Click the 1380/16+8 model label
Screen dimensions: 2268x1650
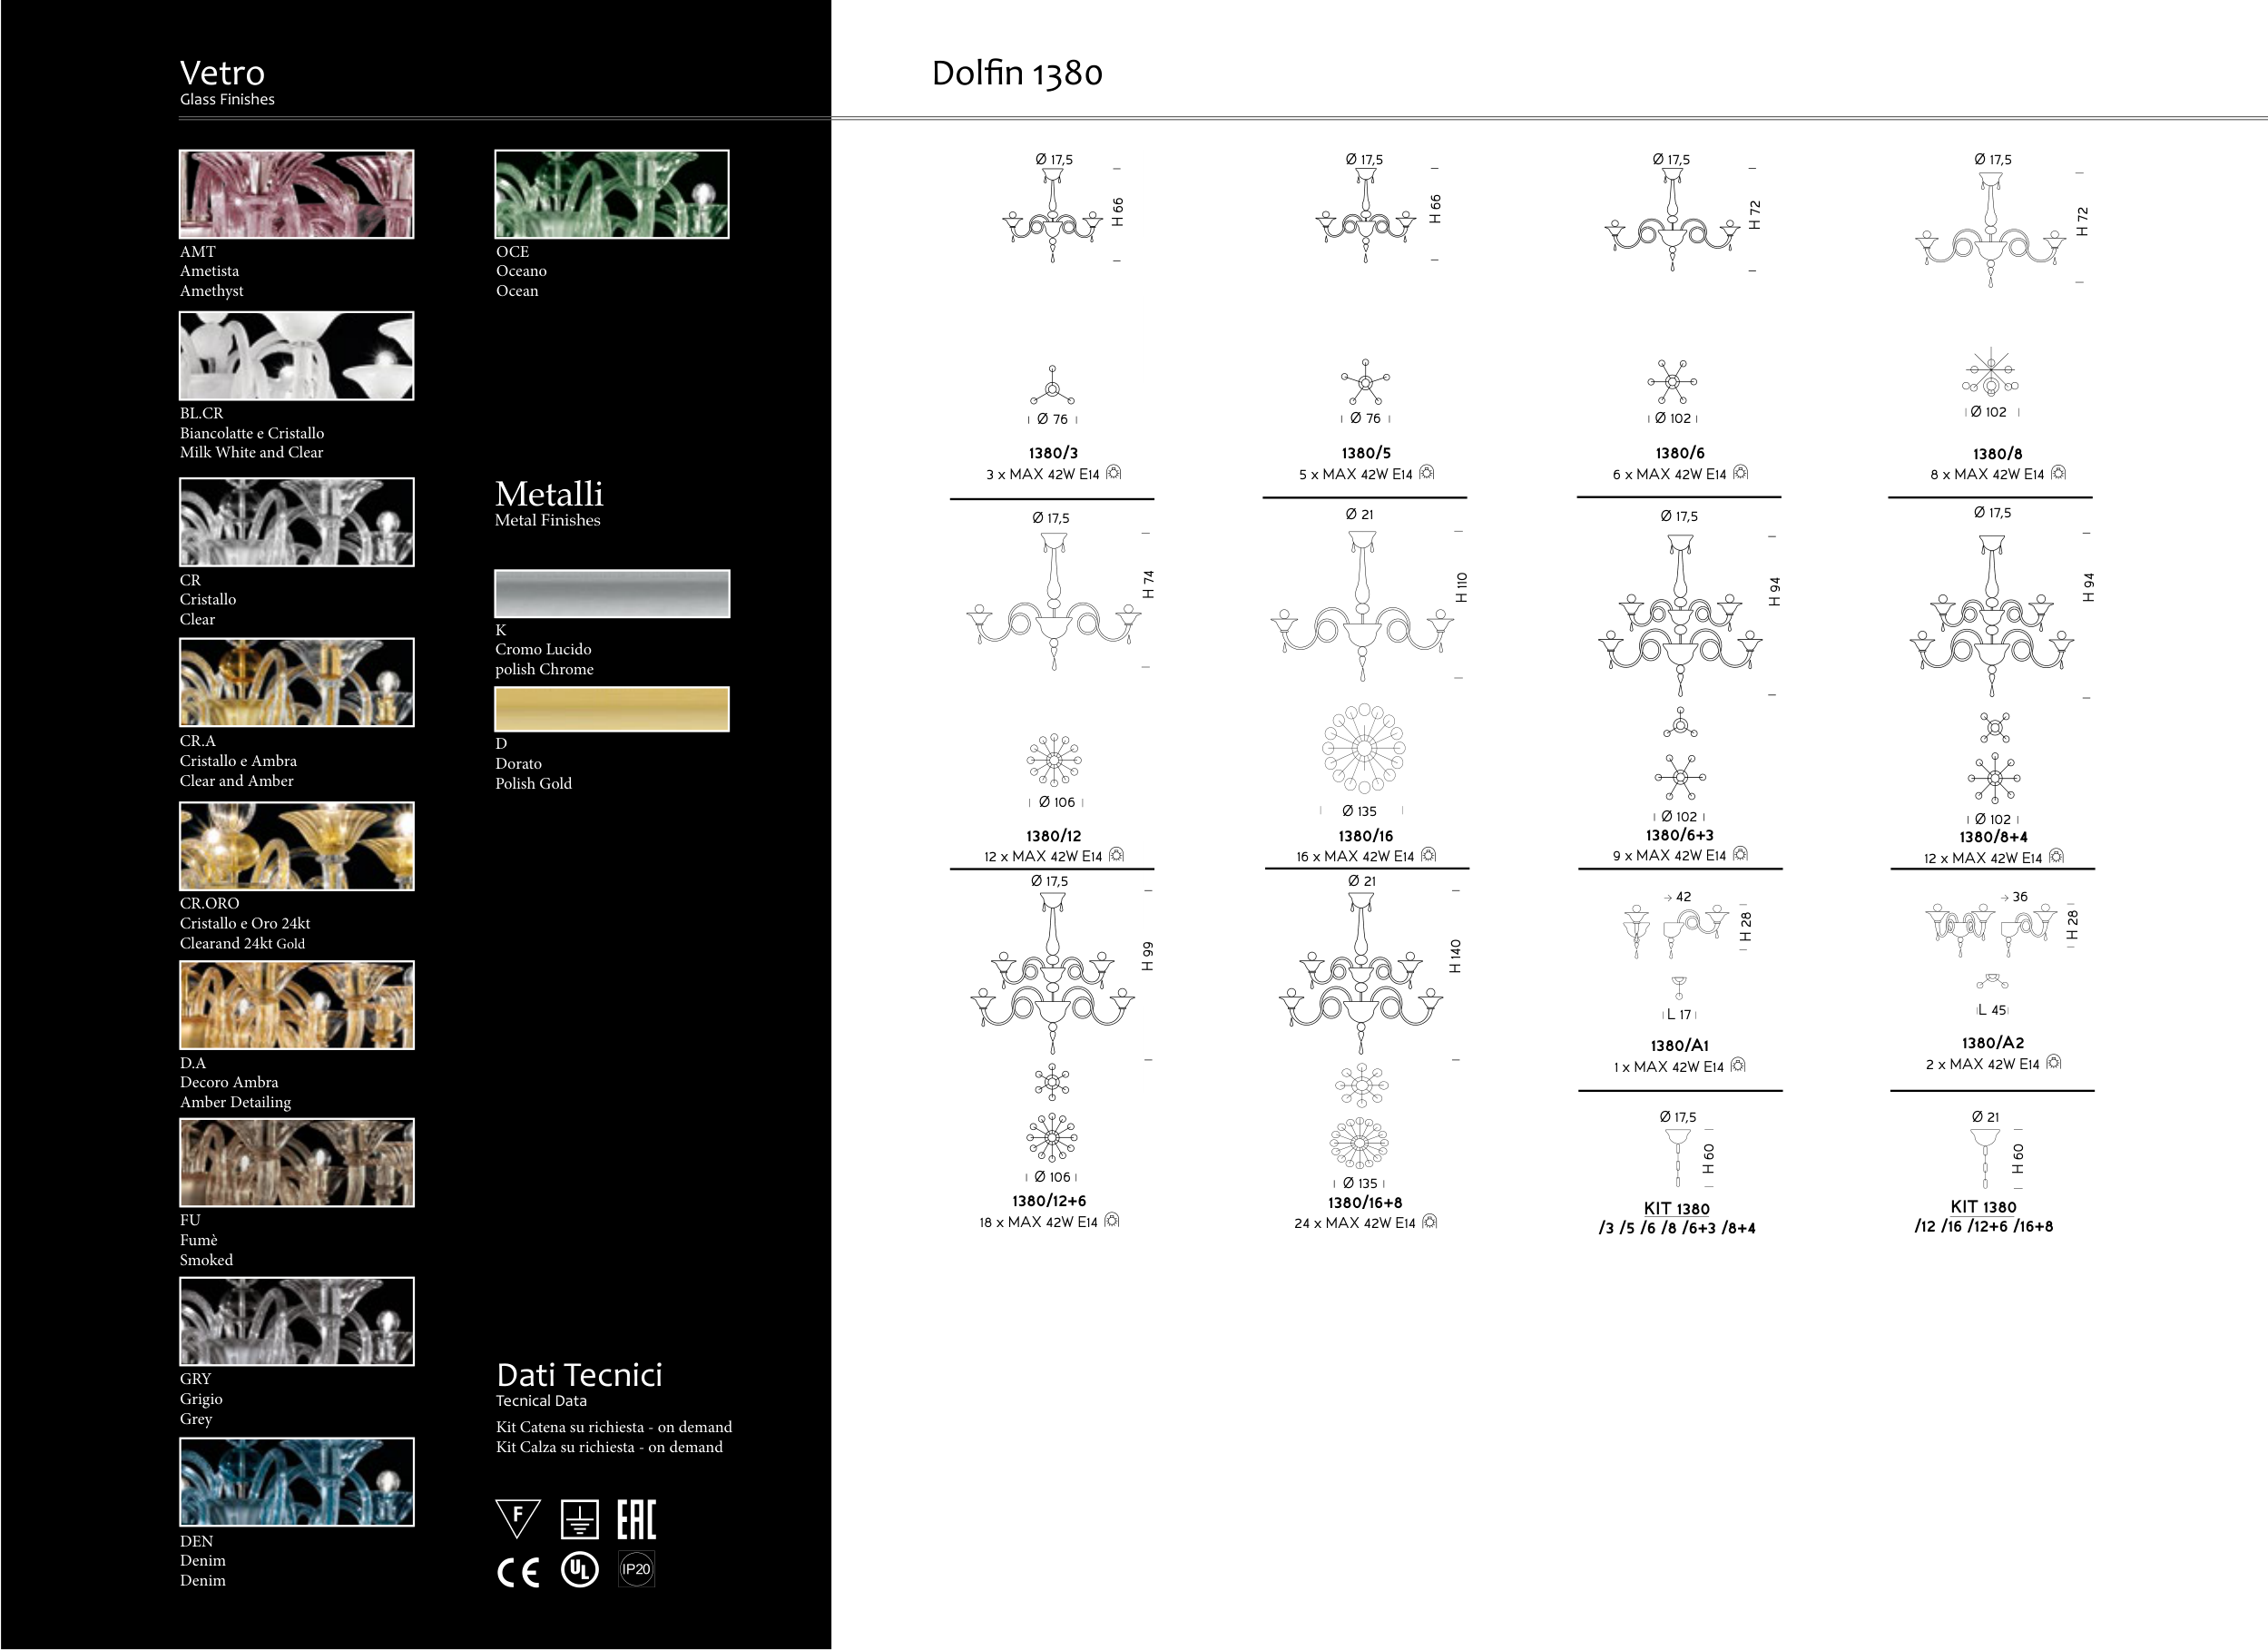(x=1364, y=1203)
